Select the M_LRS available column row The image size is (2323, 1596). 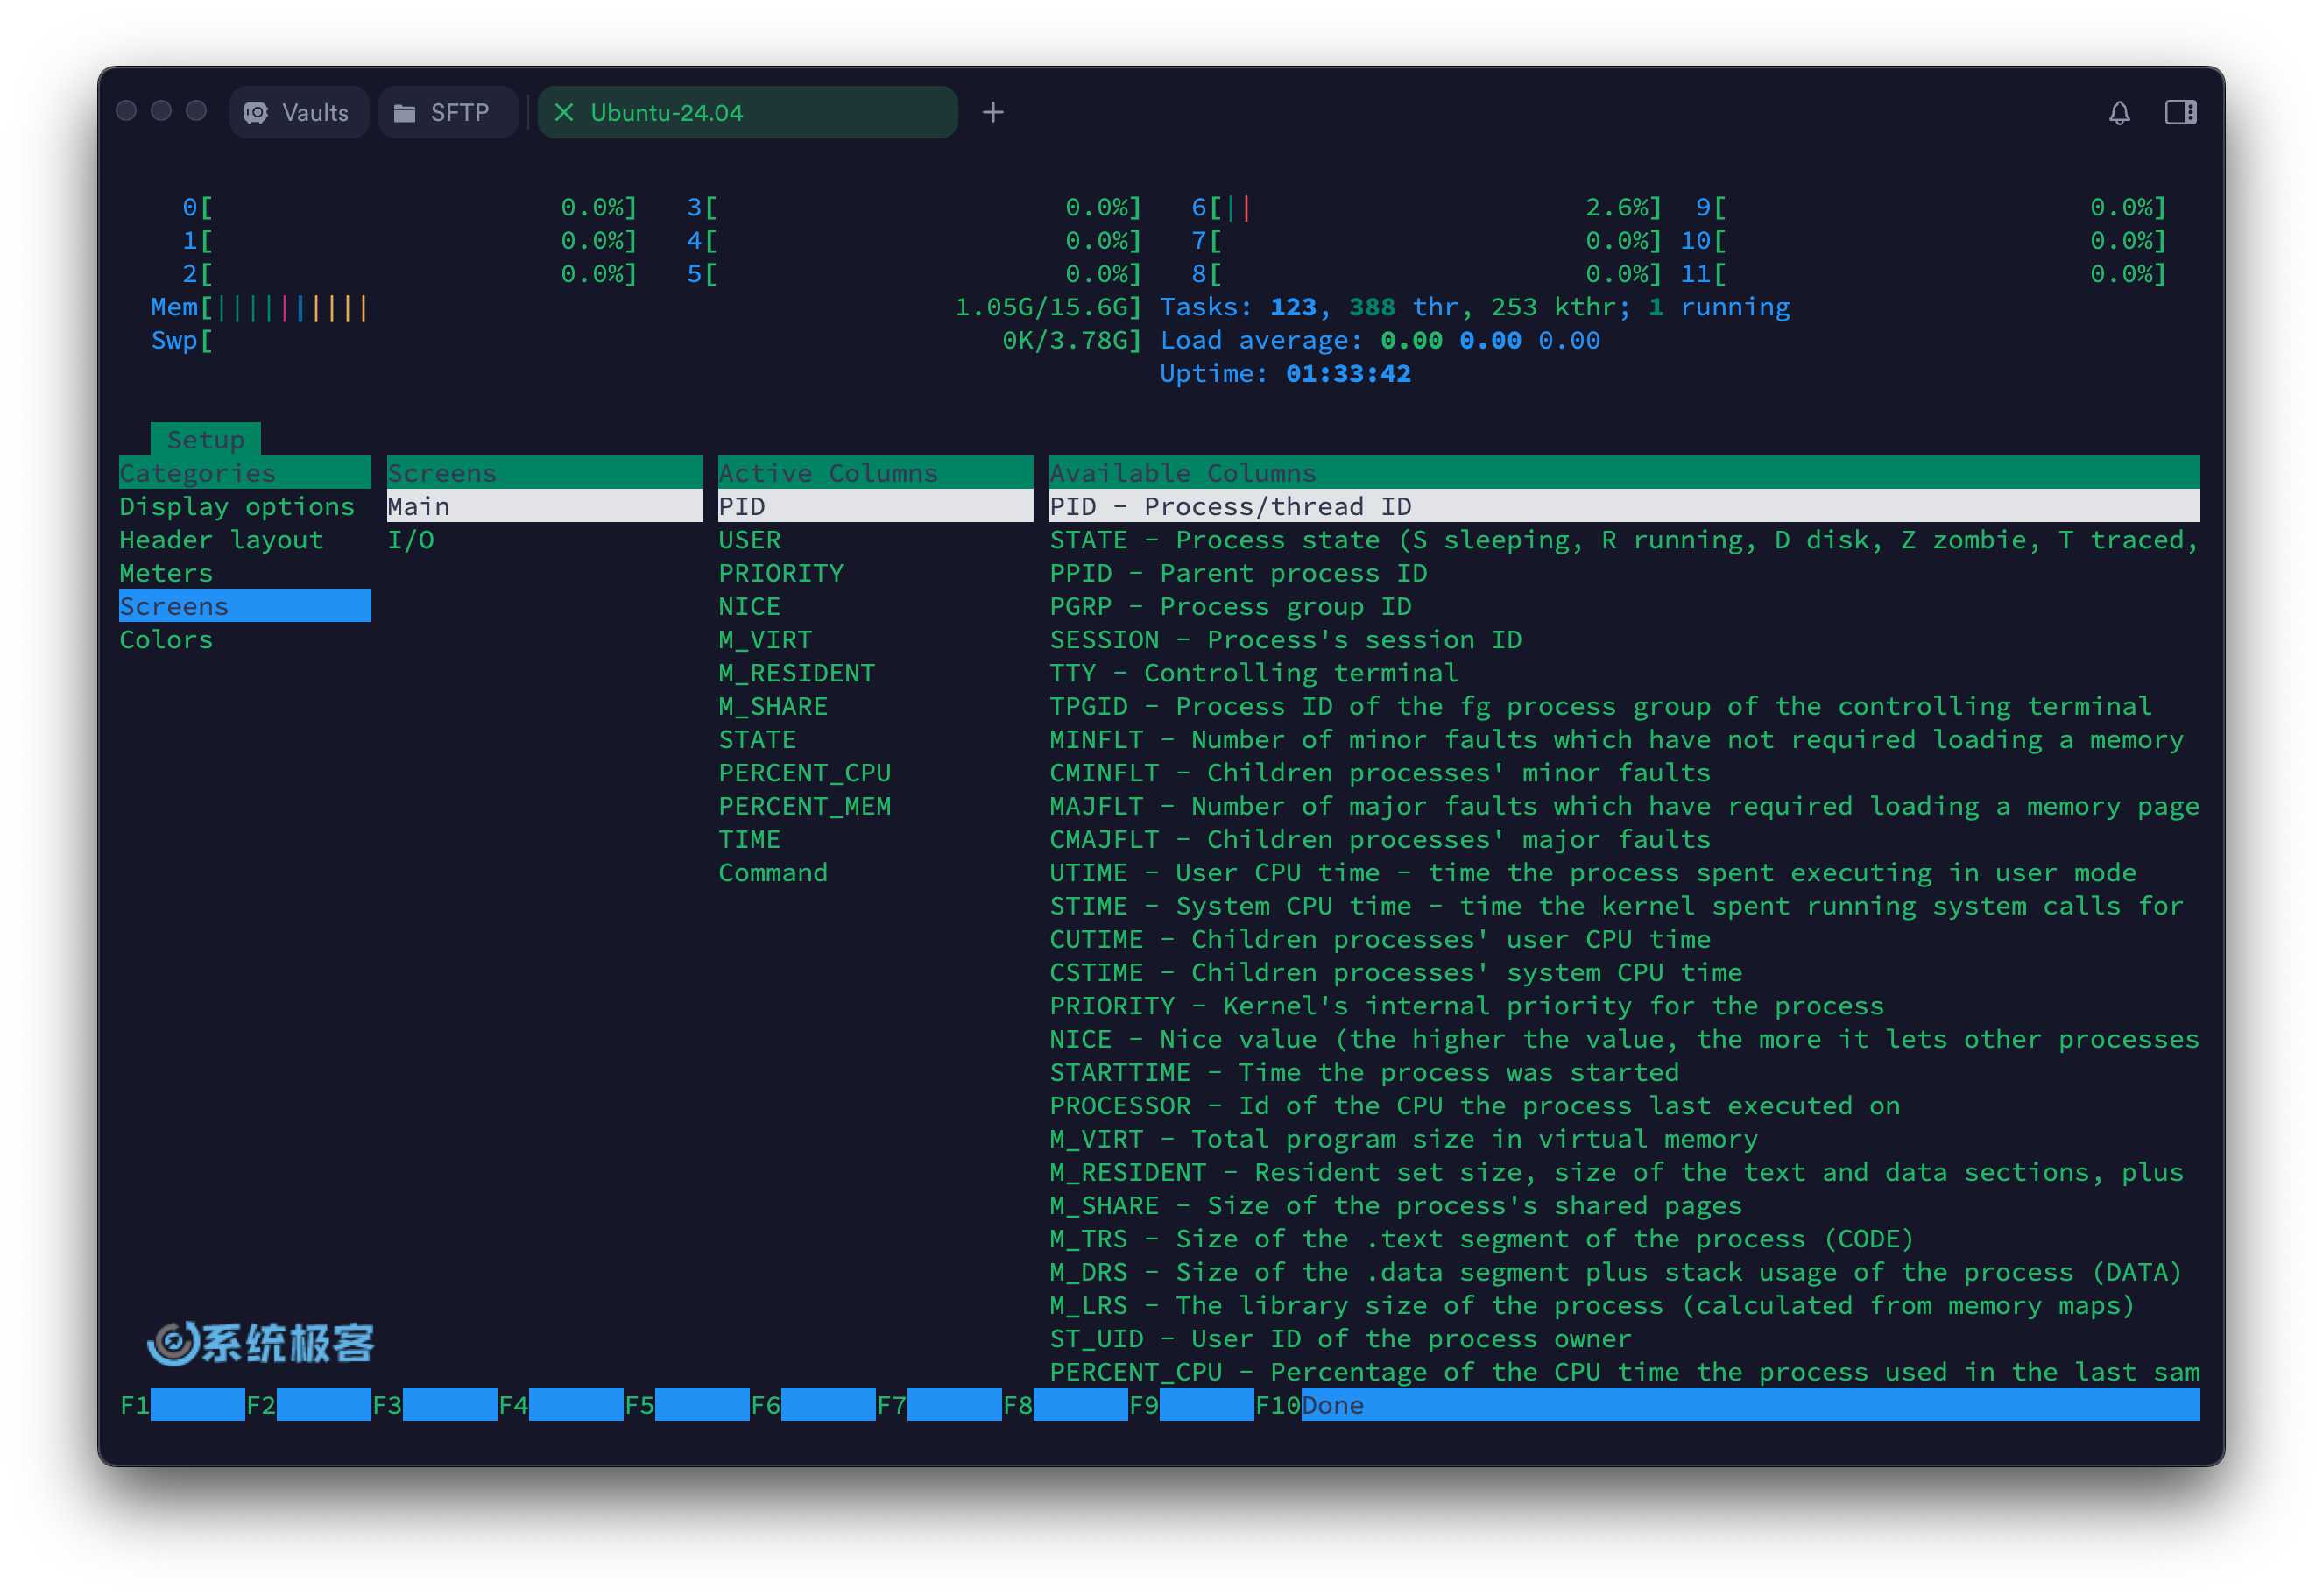1624,1306
